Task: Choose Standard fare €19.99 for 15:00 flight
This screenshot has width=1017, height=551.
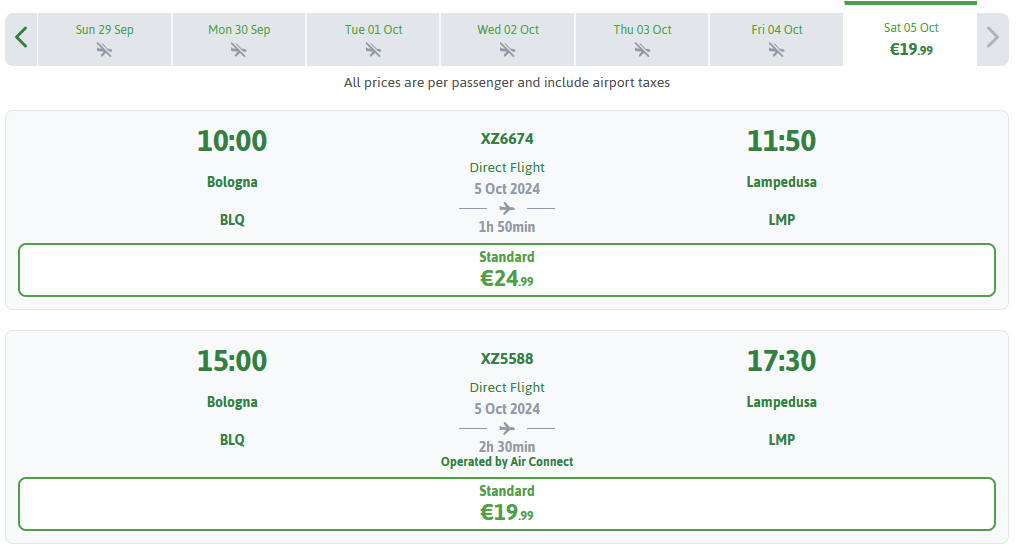Action: pos(507,504)
